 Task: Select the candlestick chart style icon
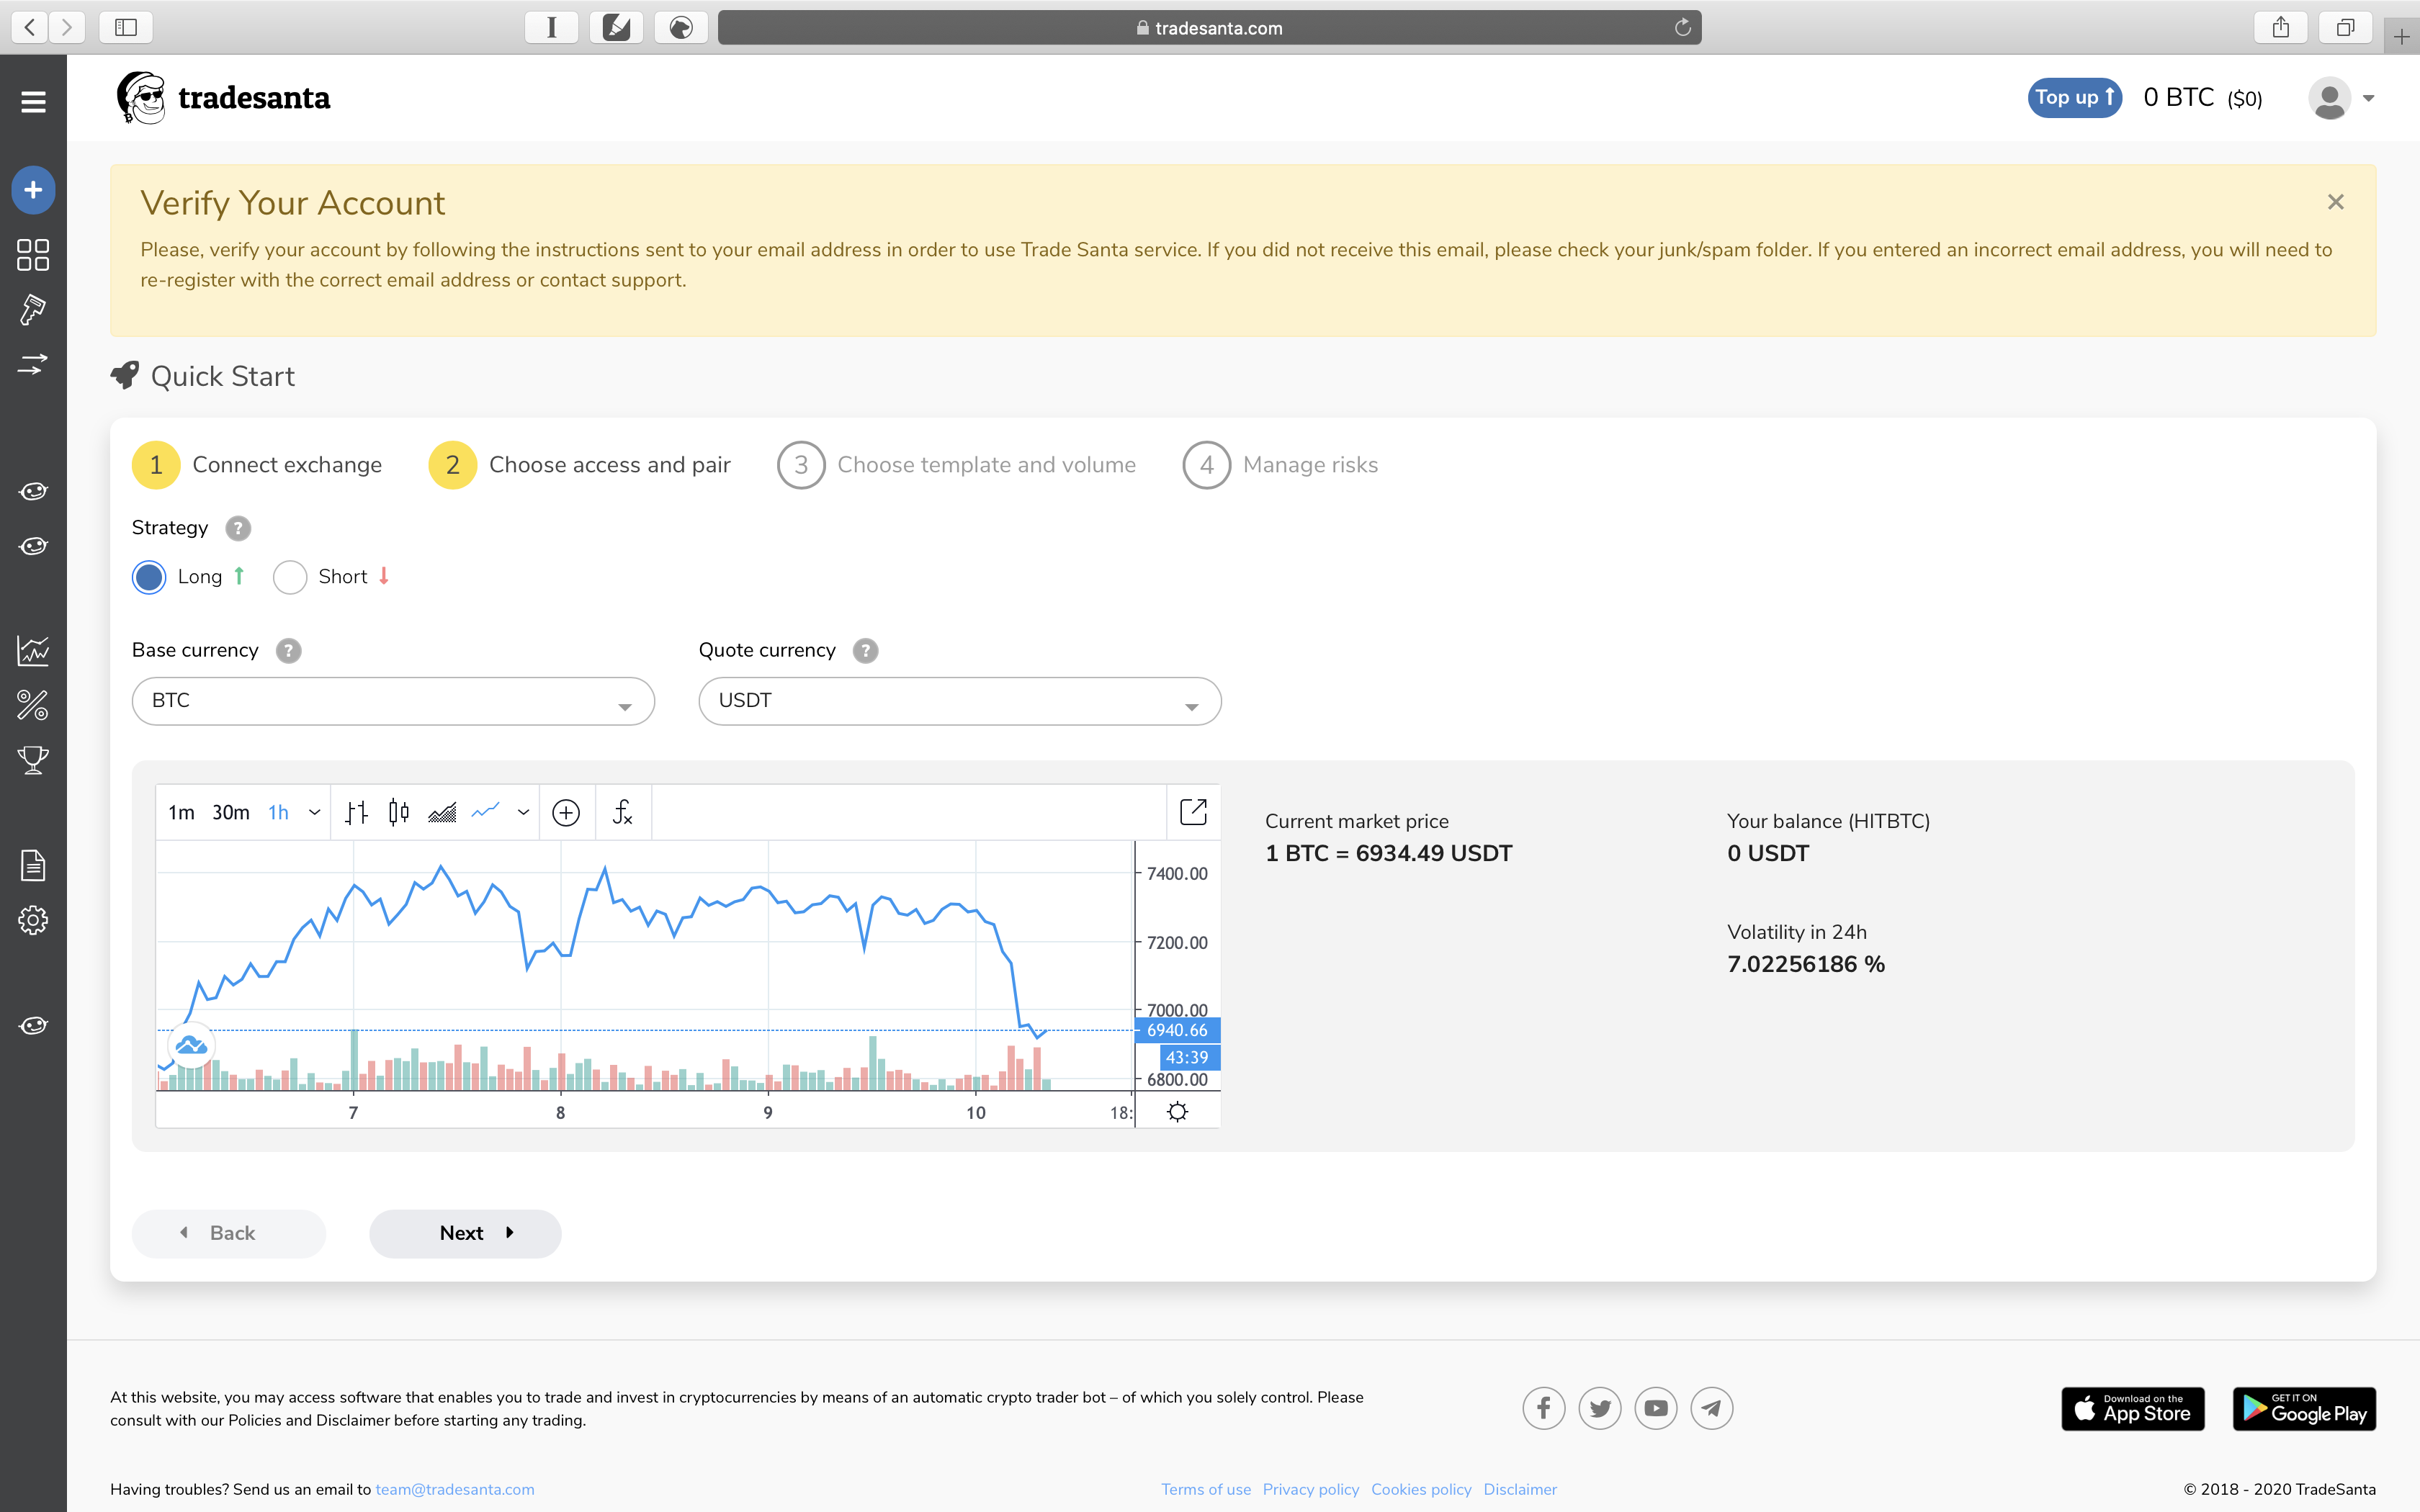click(399, 812)
